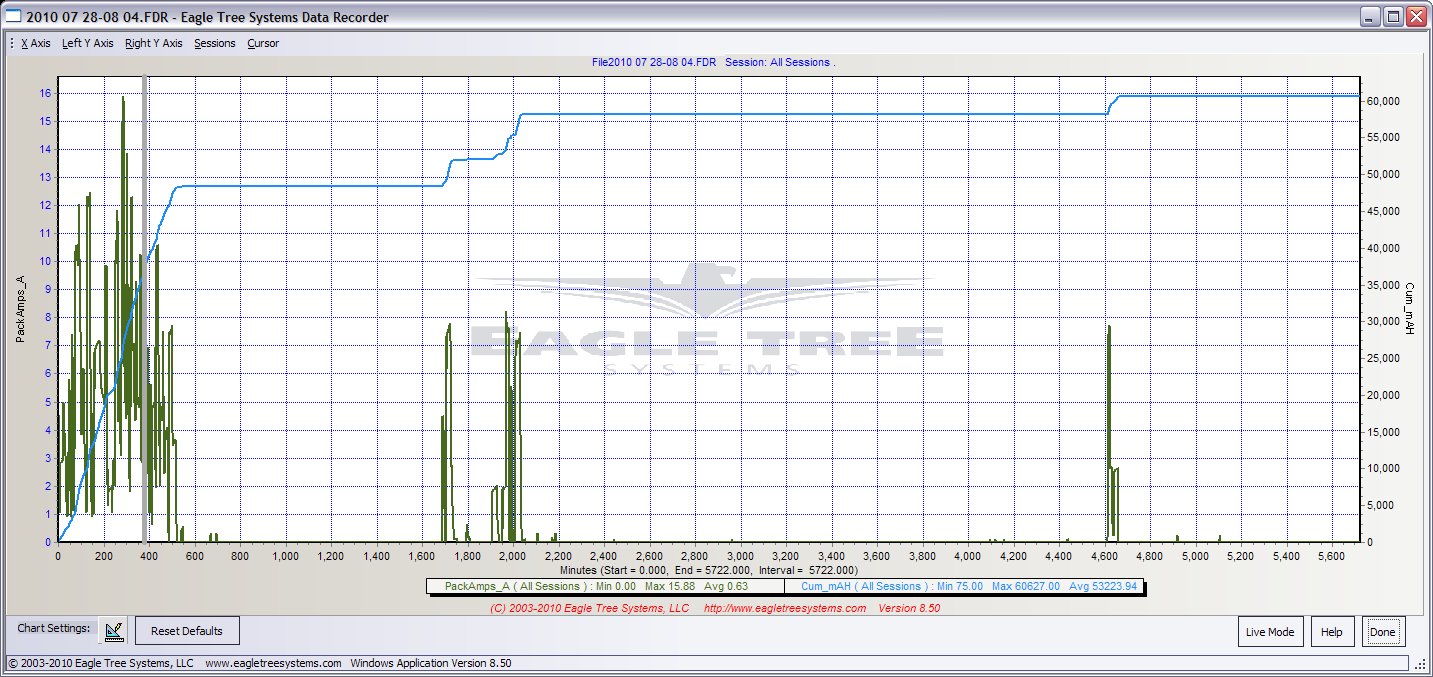This screenshot has width=1433, height=677.
Task: Click the red eagletreesystems.com link under the chart
Action: coord(785,608)
